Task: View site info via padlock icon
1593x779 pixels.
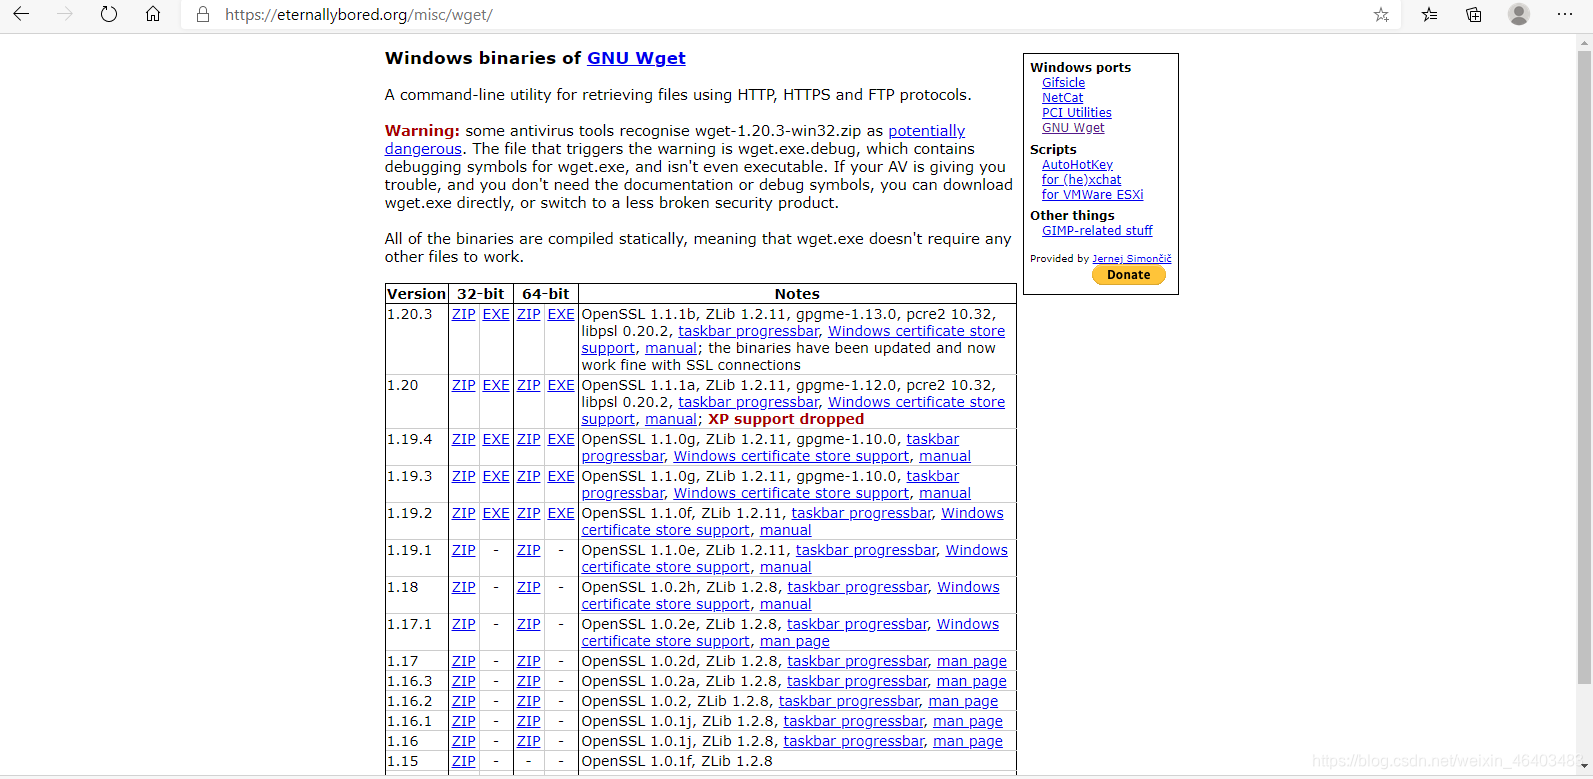Action: click(x=203, y=15)
